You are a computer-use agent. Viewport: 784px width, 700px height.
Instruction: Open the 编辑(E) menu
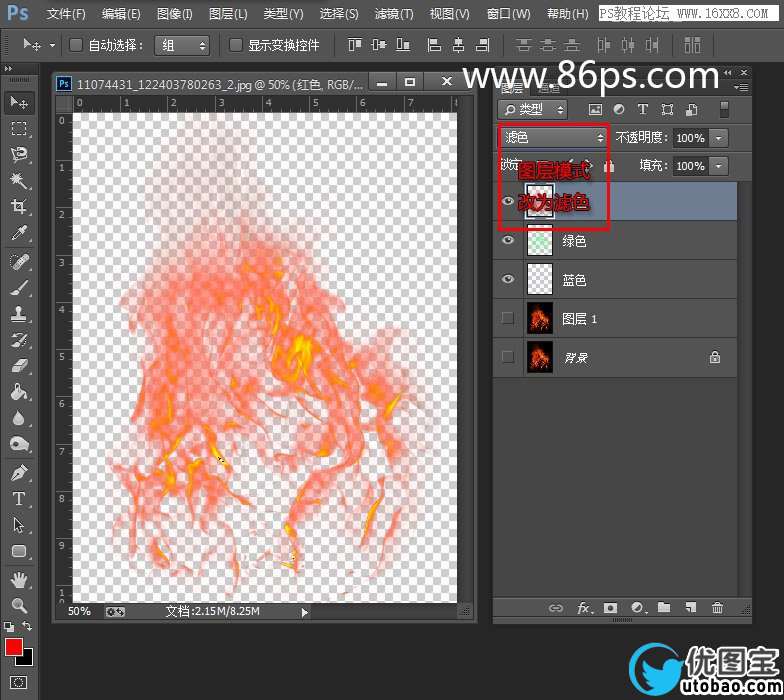click(121, 14)
